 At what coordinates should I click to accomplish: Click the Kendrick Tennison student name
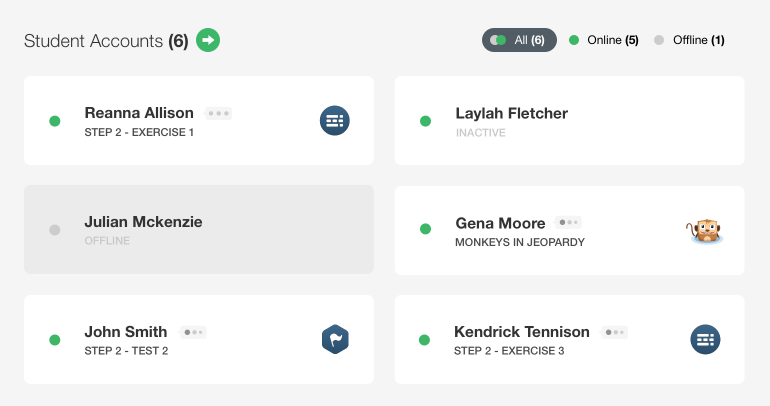[522, 332]
